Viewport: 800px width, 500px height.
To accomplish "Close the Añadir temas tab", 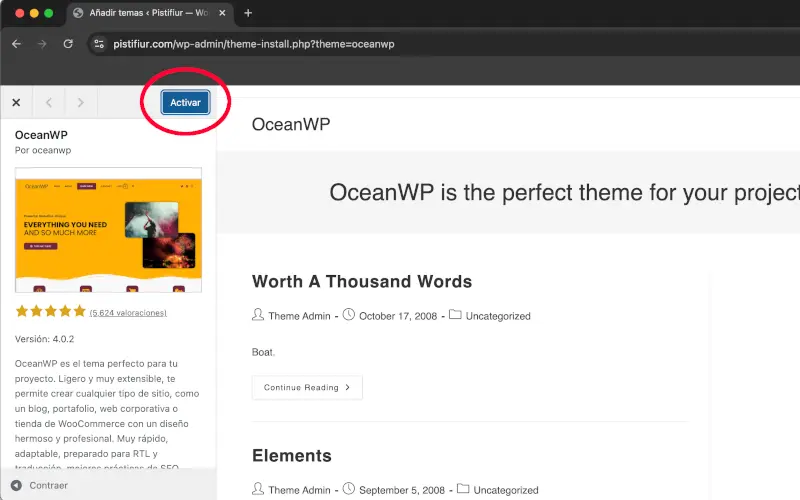I will point(222,13).
